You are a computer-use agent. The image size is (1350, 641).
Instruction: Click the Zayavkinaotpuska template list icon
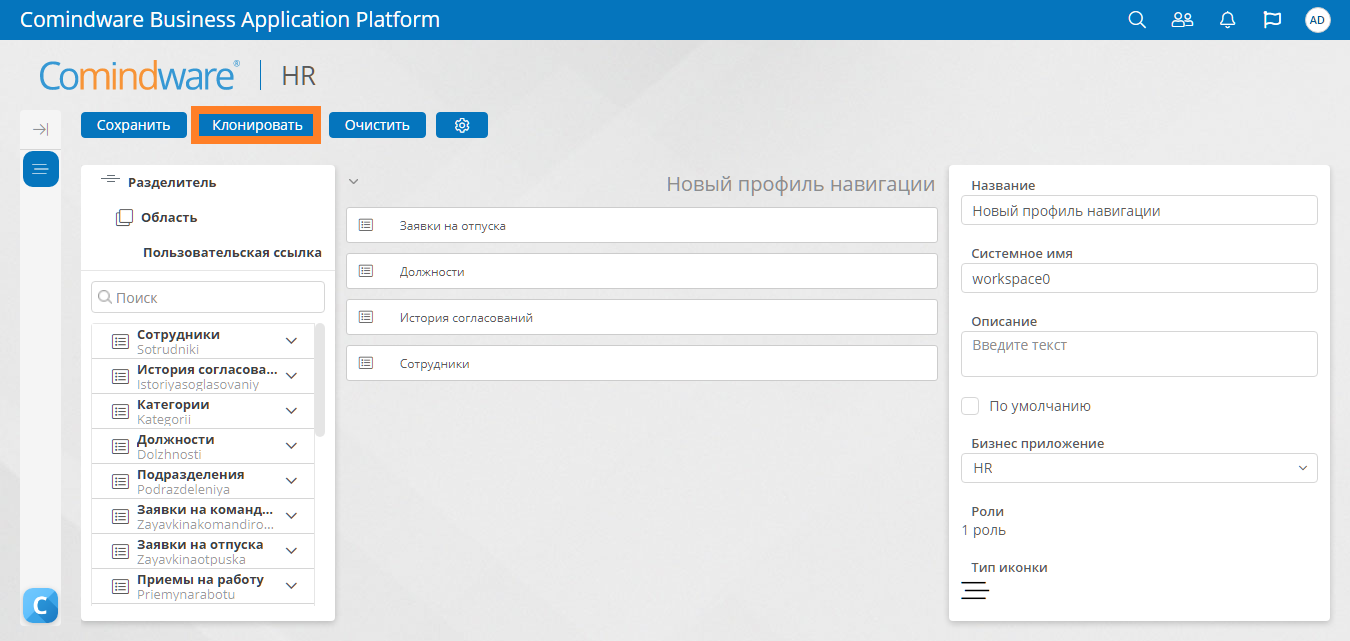[120, 551]
